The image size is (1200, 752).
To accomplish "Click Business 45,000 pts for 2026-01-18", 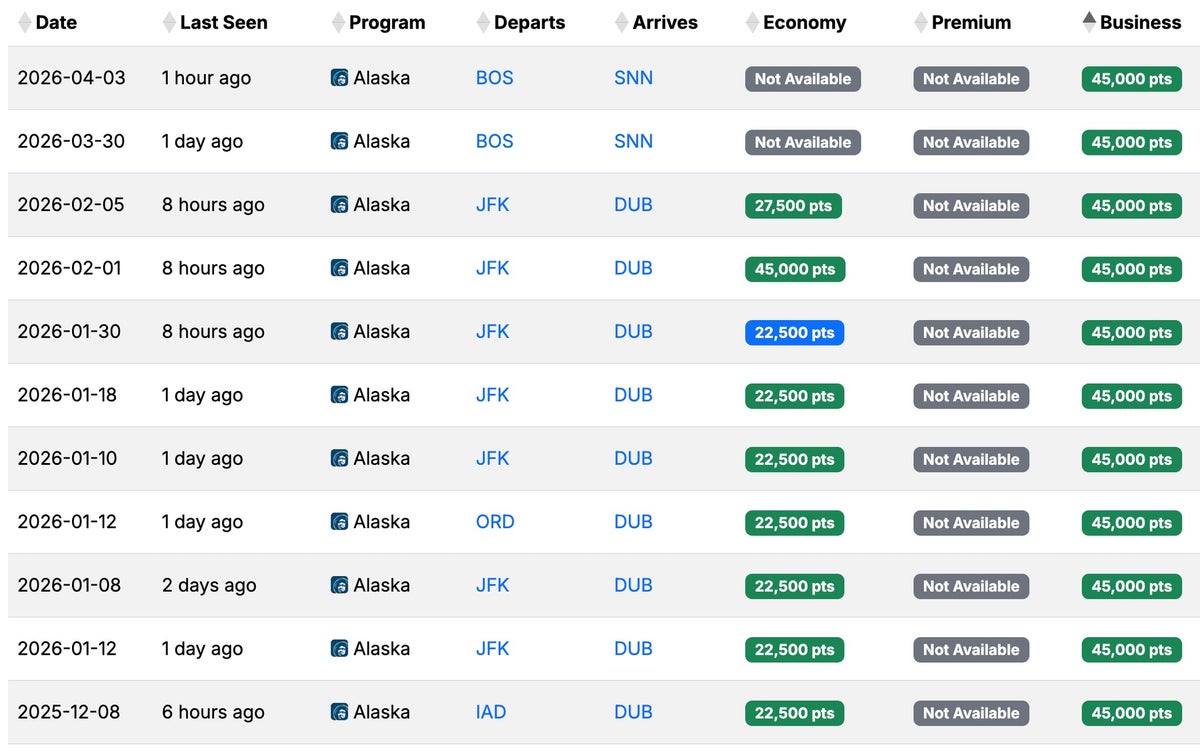I will (1131, 396).
